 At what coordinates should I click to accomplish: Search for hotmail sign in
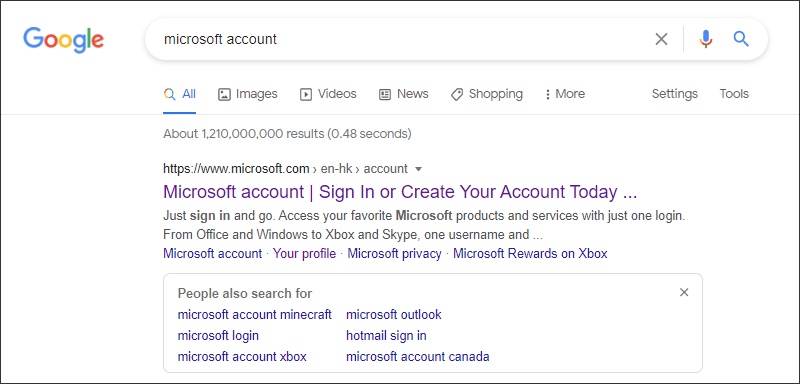click(x=386, y=336)
